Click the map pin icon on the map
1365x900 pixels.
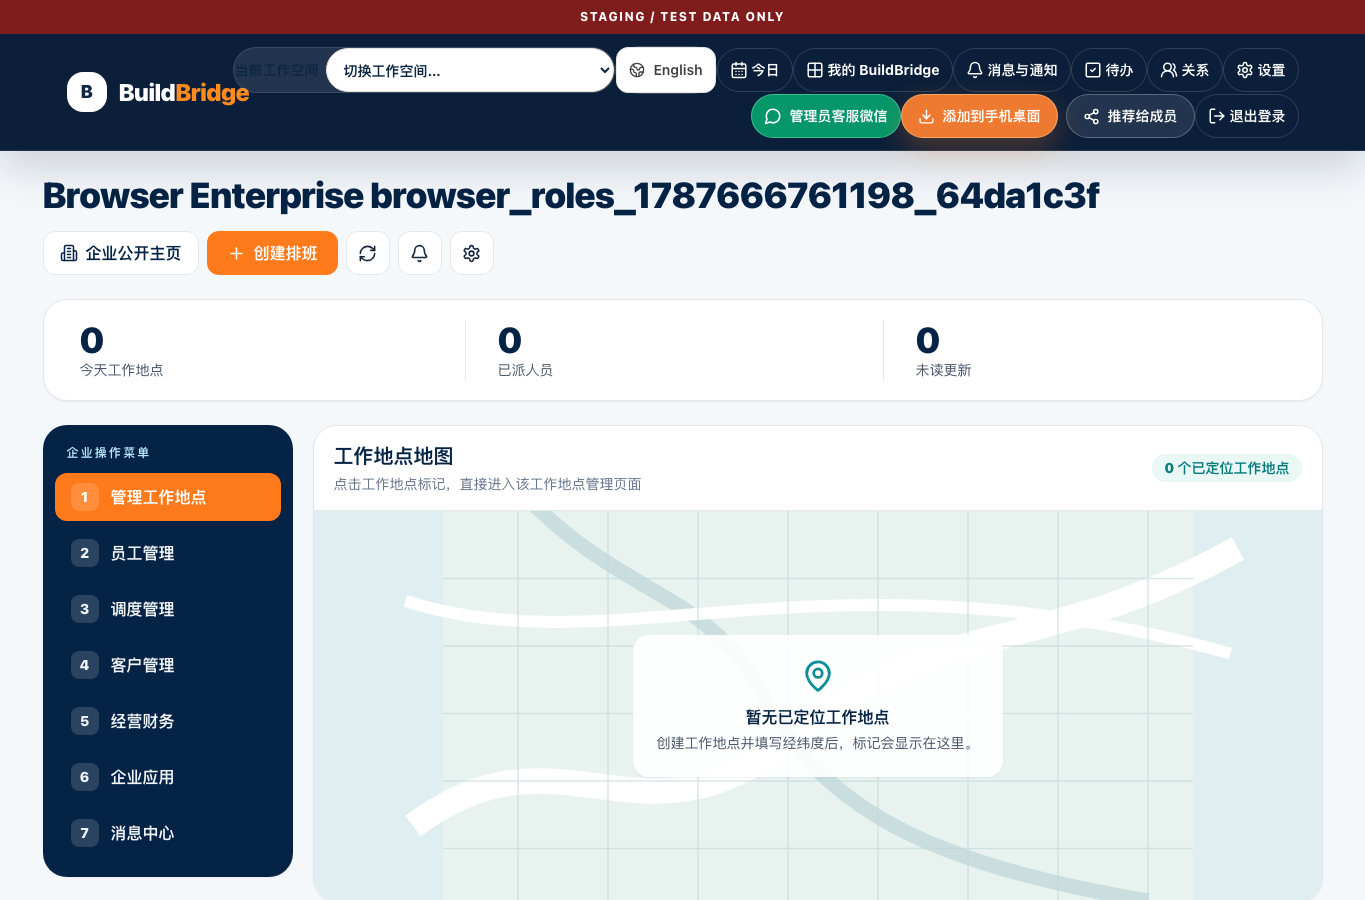pos(818,676)
